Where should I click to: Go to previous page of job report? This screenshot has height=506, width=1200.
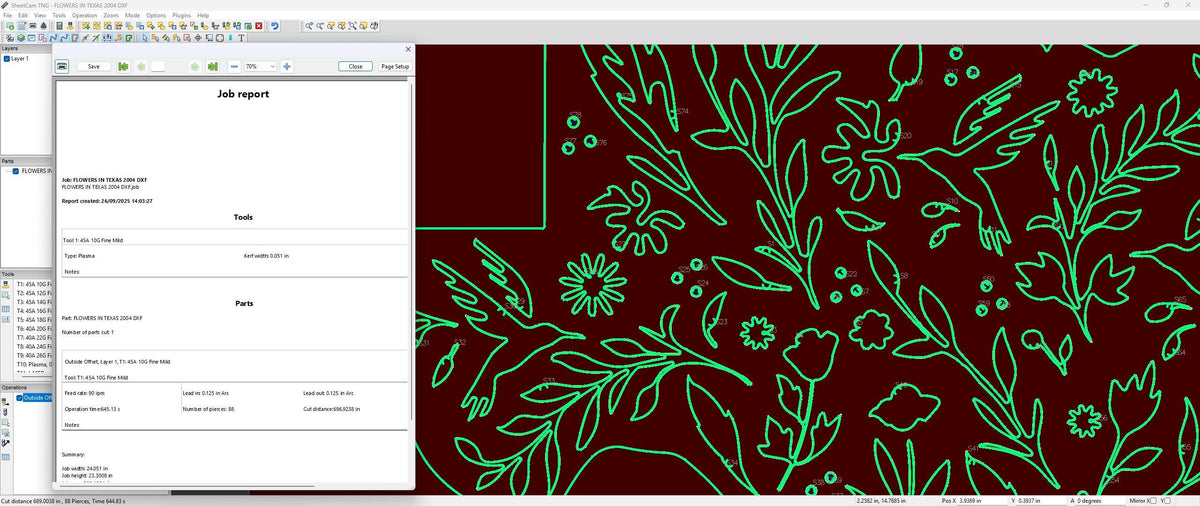point(141,66)
